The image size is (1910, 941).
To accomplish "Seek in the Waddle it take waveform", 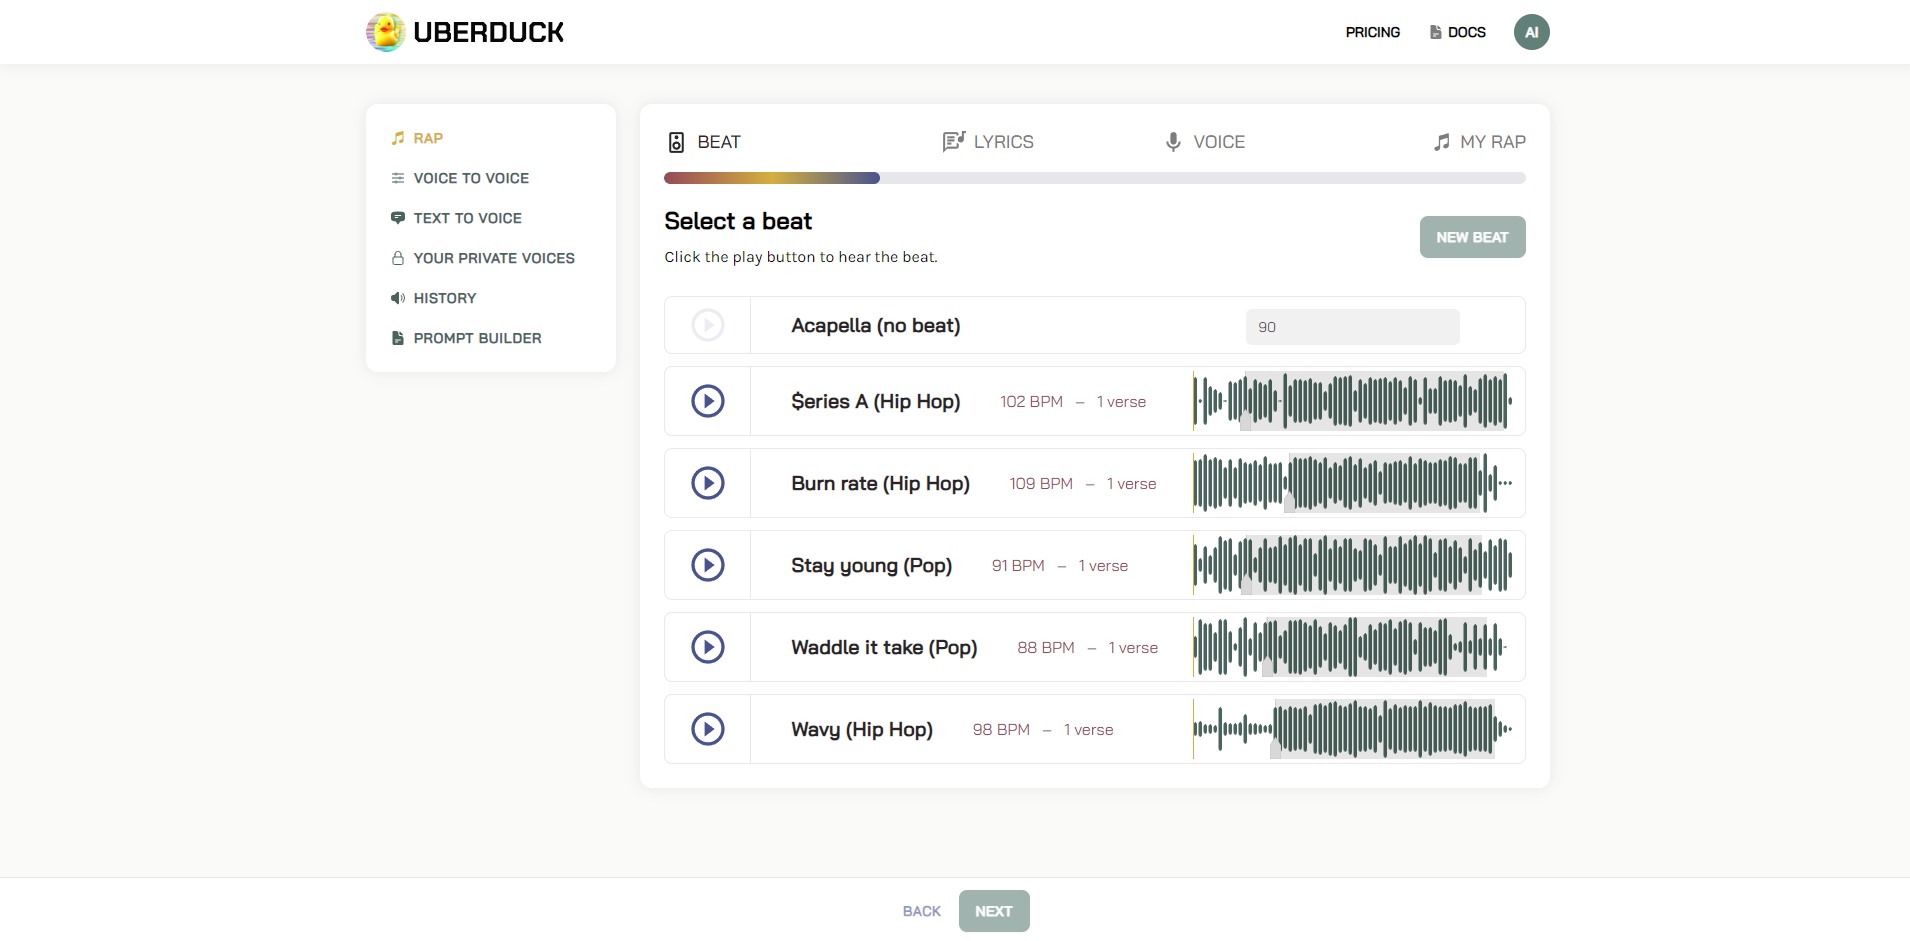I will pyautogui.click(x=1352, y=647).
